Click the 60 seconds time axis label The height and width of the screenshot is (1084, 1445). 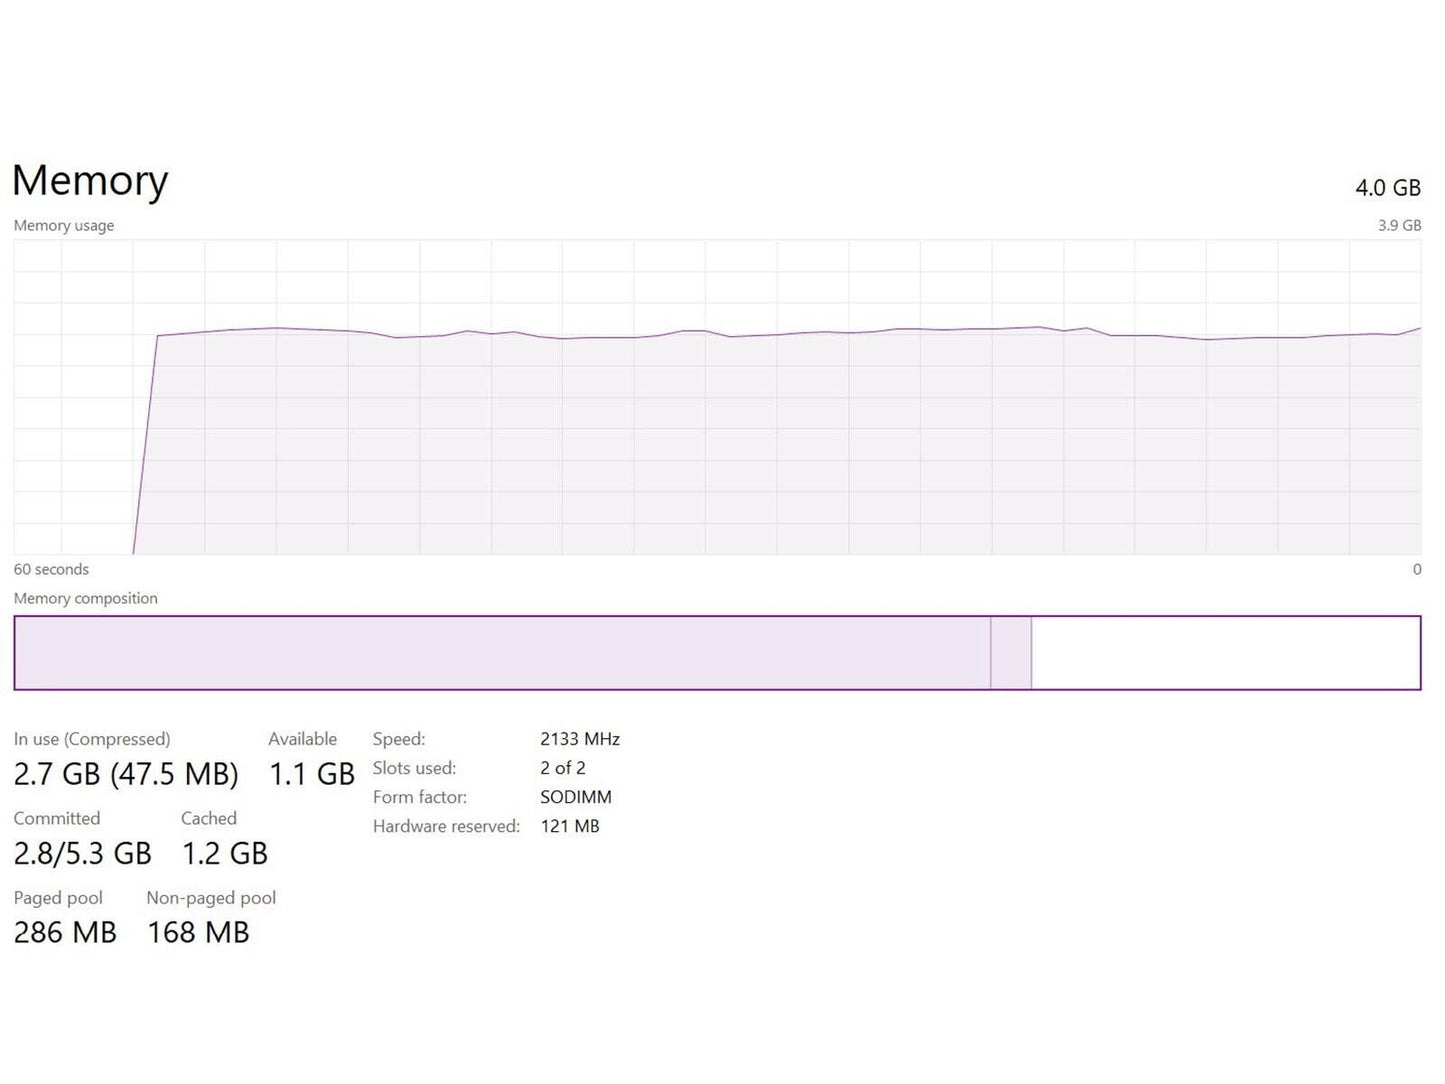51,569
